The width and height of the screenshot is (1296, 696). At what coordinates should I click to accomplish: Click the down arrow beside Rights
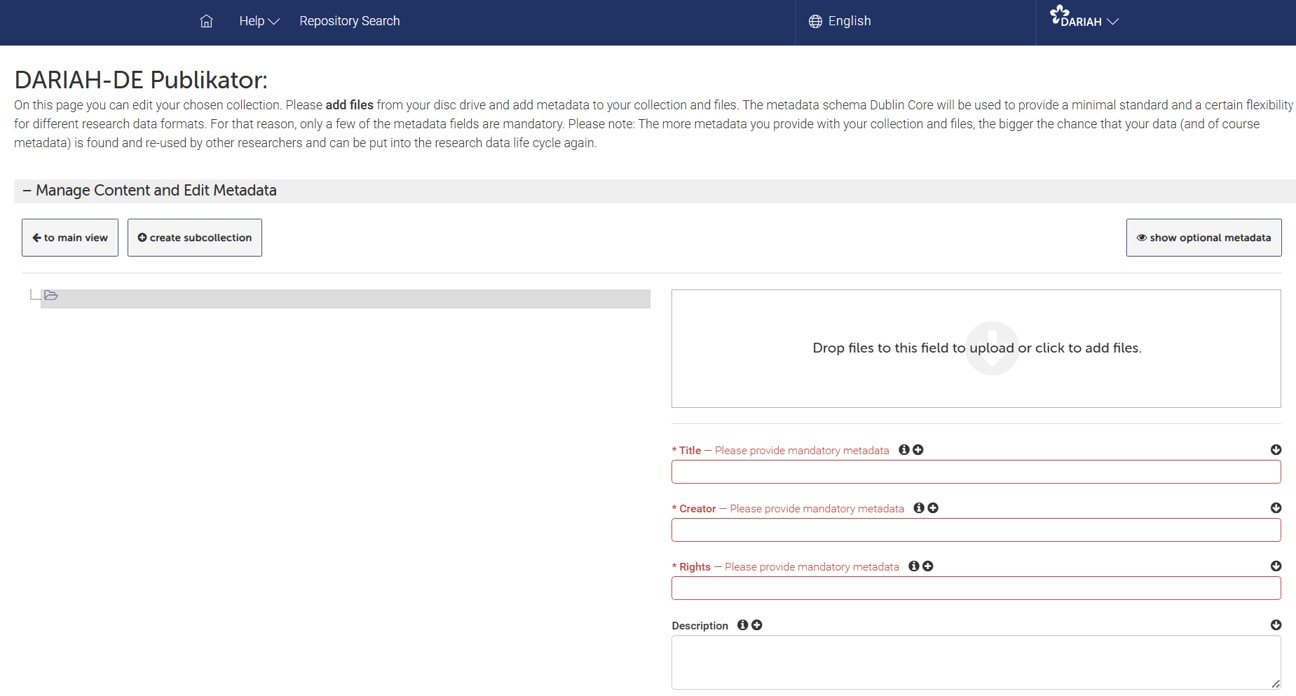click(x=1276, y=566)
